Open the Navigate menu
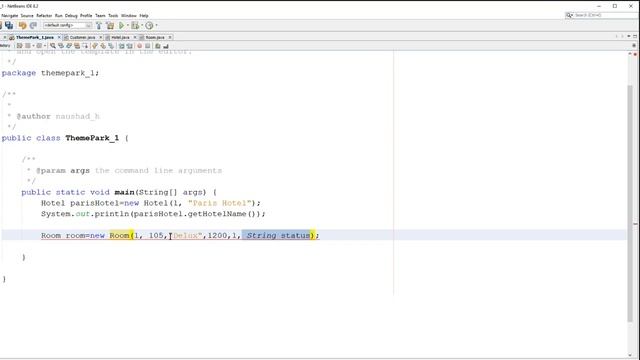 click(x=9, y=16)
